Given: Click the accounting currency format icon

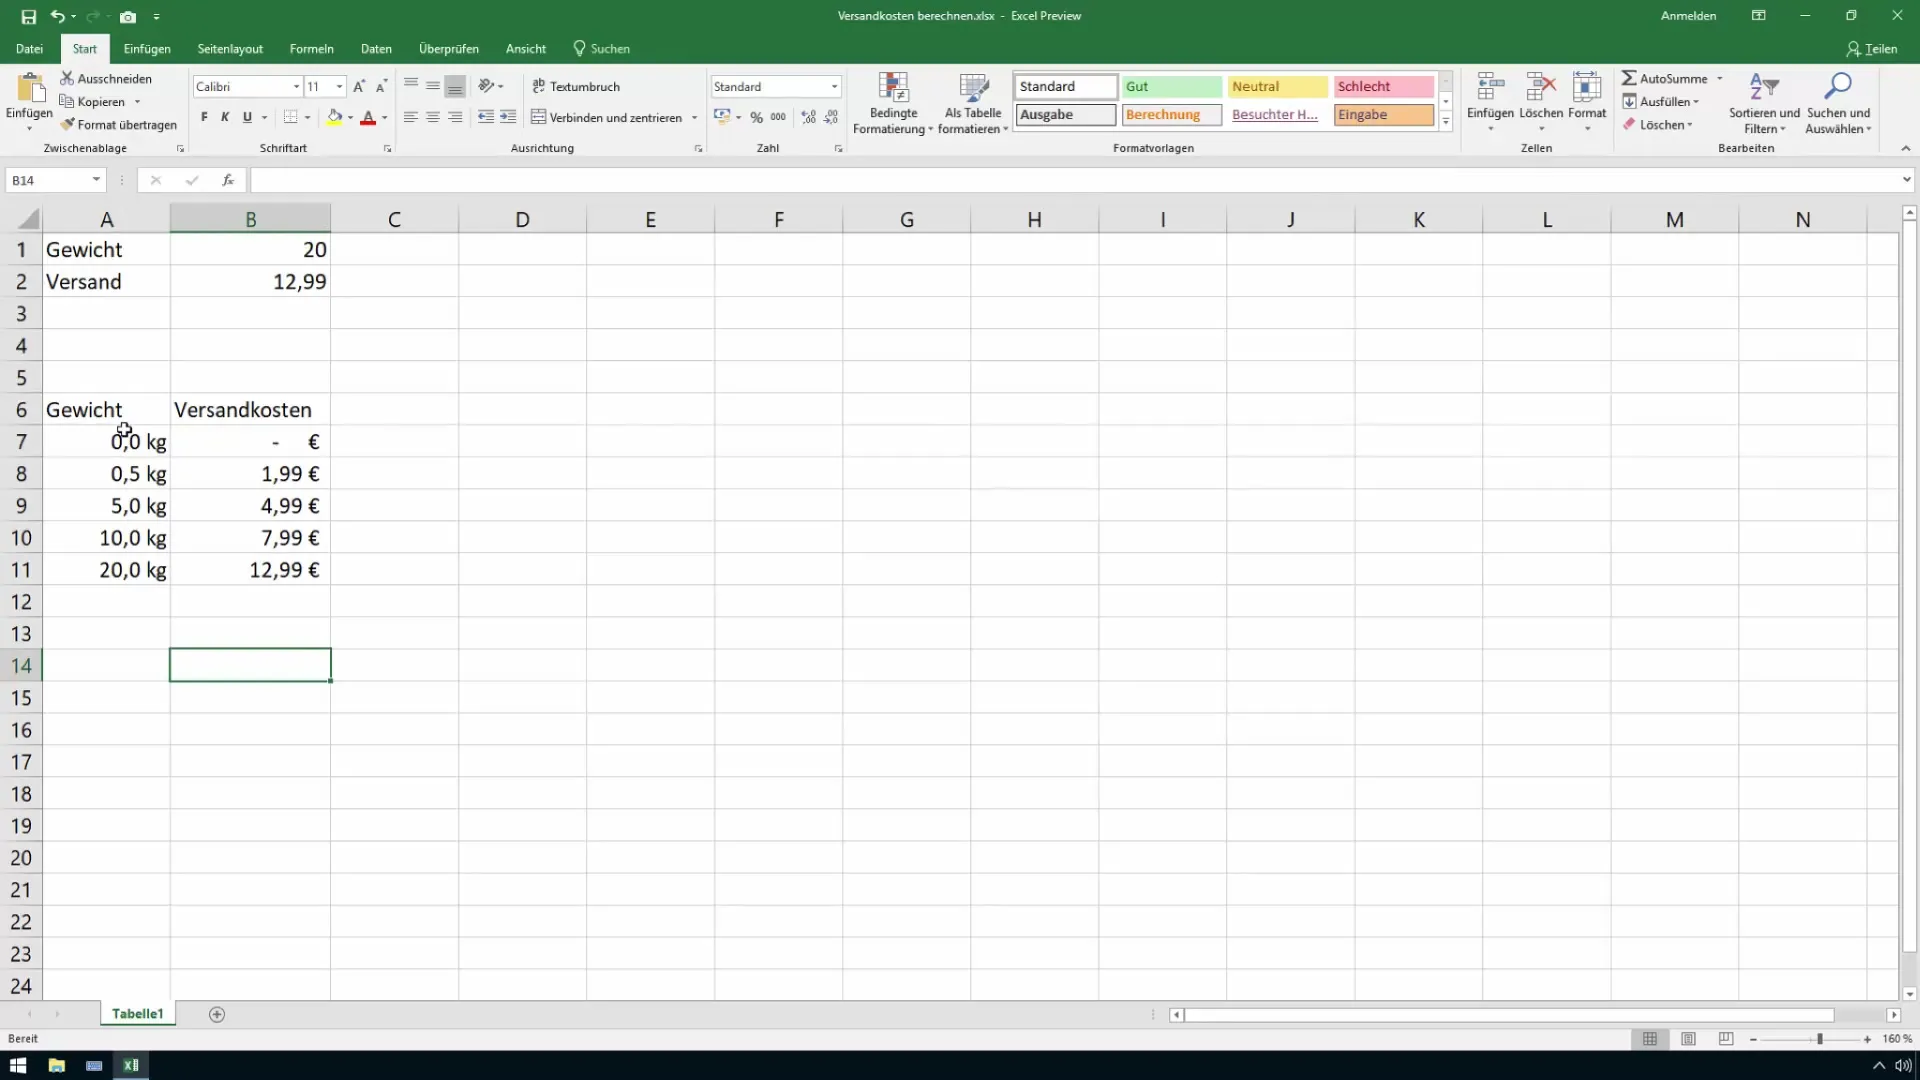Looking at the screenshot, I should coord(722,117).
